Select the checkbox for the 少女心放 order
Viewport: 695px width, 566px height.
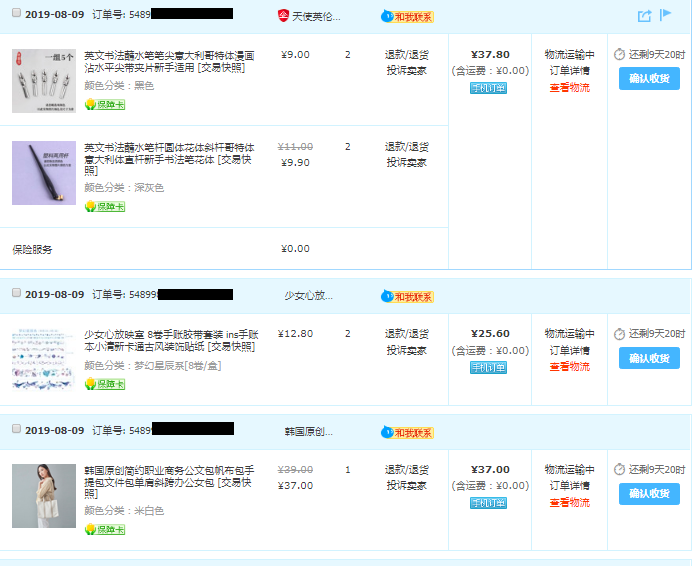15,293
